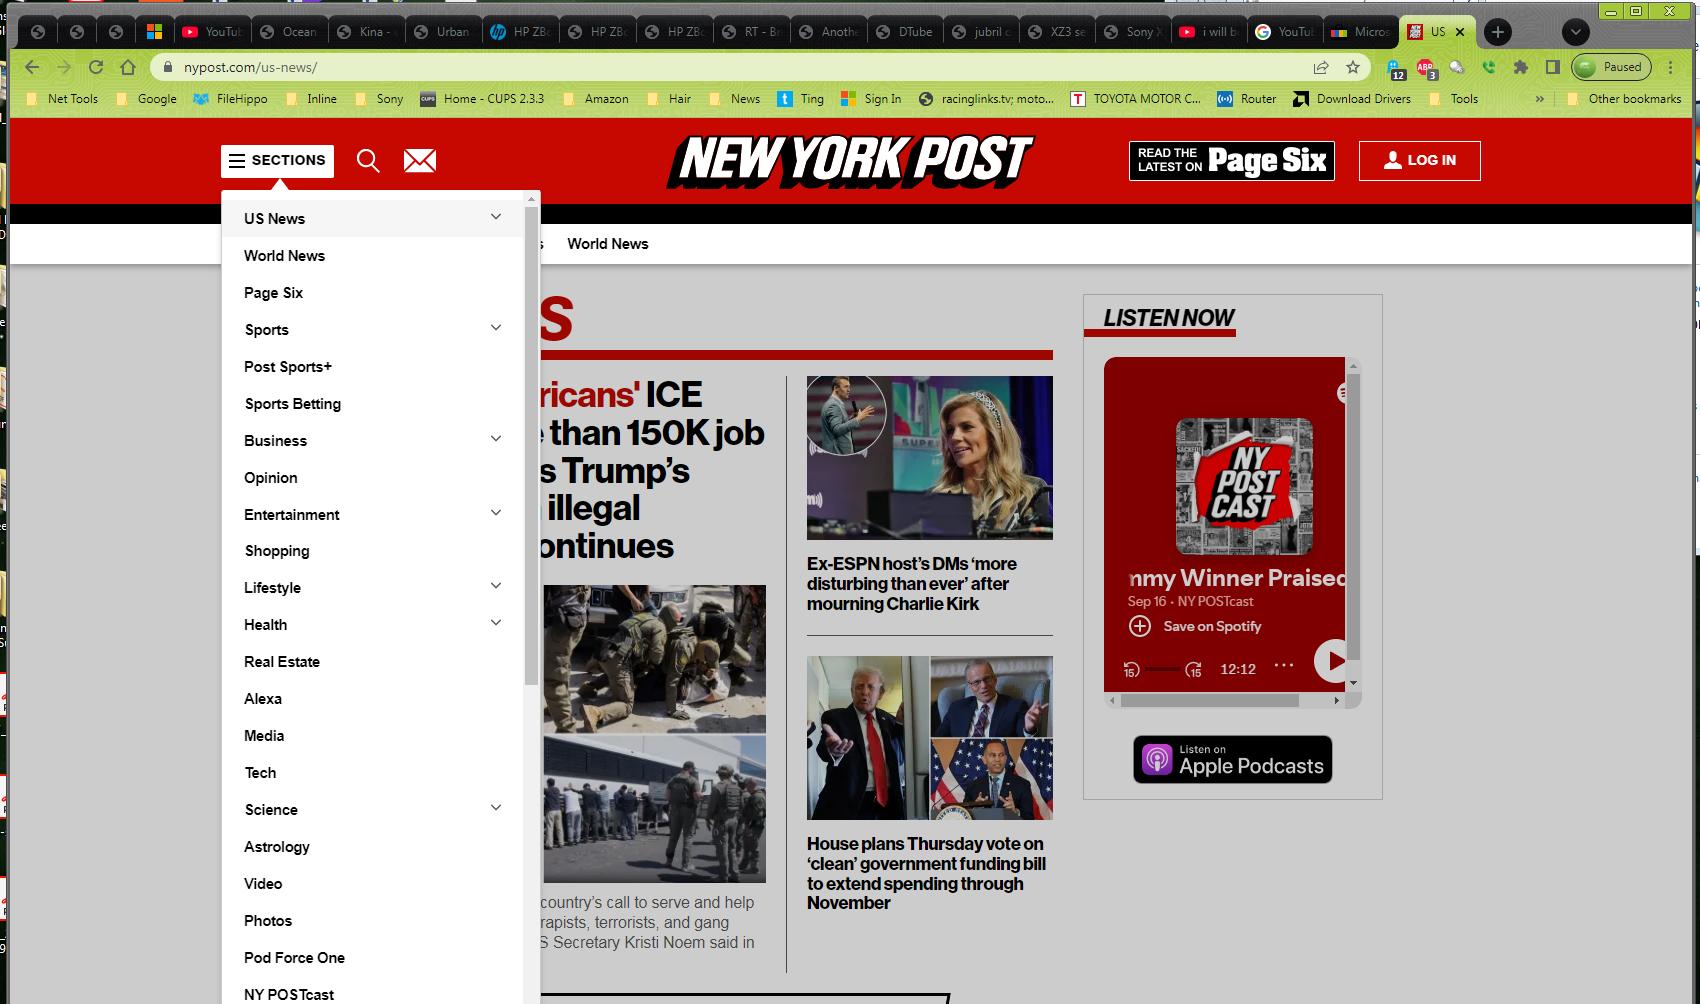
Task: Expand the US News submenu chevron
Action: 496,217
